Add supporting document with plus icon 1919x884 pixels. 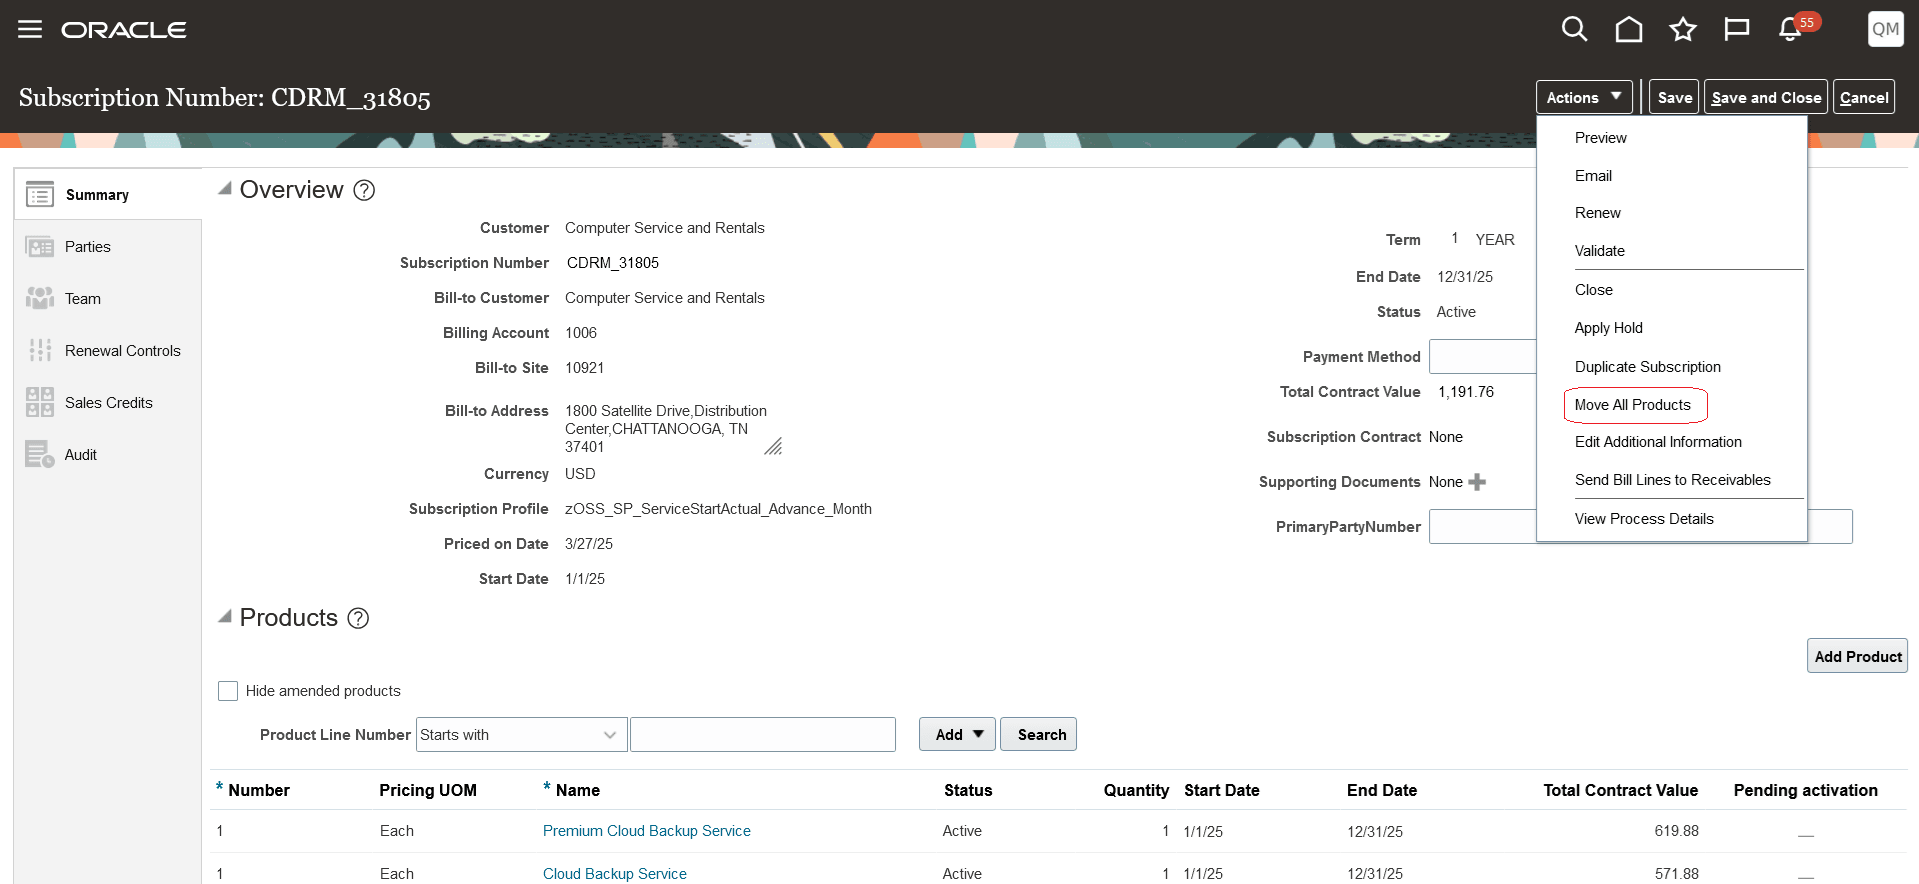click(1477, 482)
